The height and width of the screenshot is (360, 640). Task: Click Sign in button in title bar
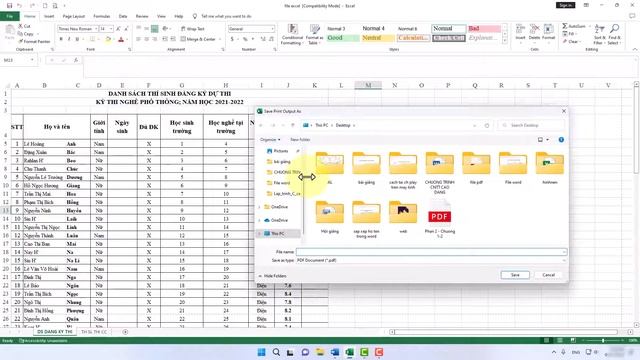(566, 5)
